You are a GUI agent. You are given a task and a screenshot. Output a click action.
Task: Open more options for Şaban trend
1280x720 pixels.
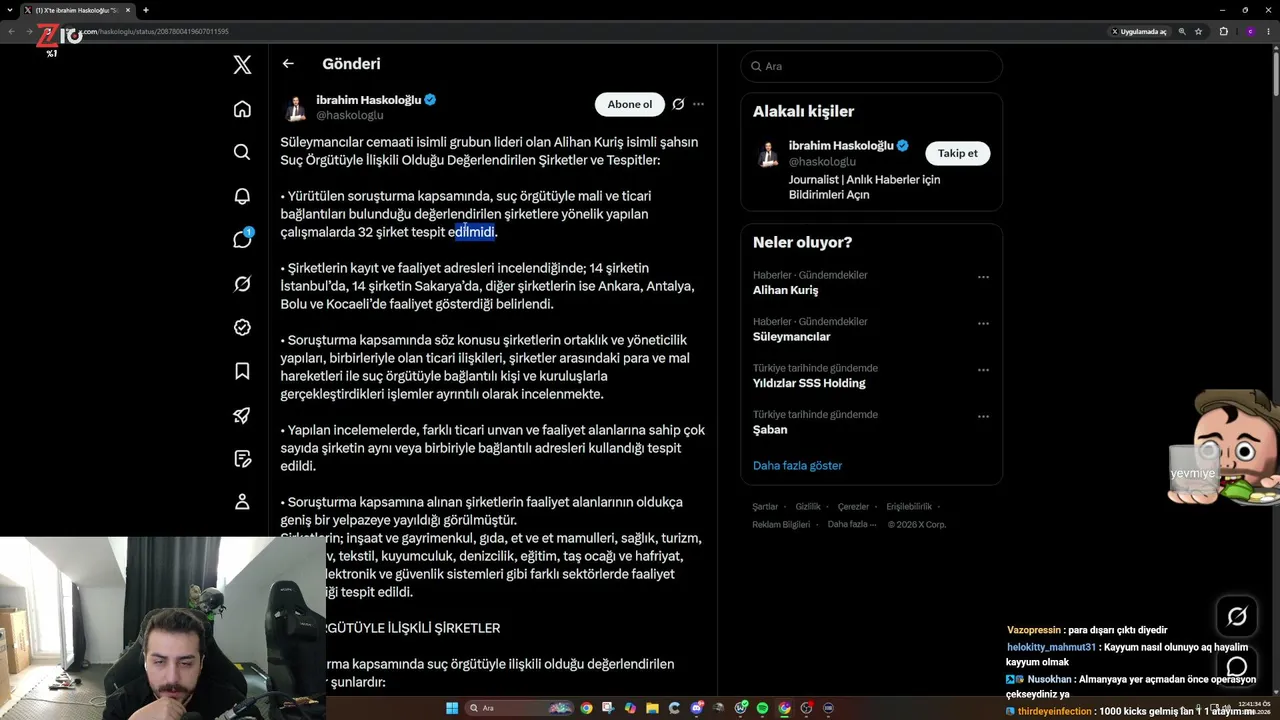(983, 416)
